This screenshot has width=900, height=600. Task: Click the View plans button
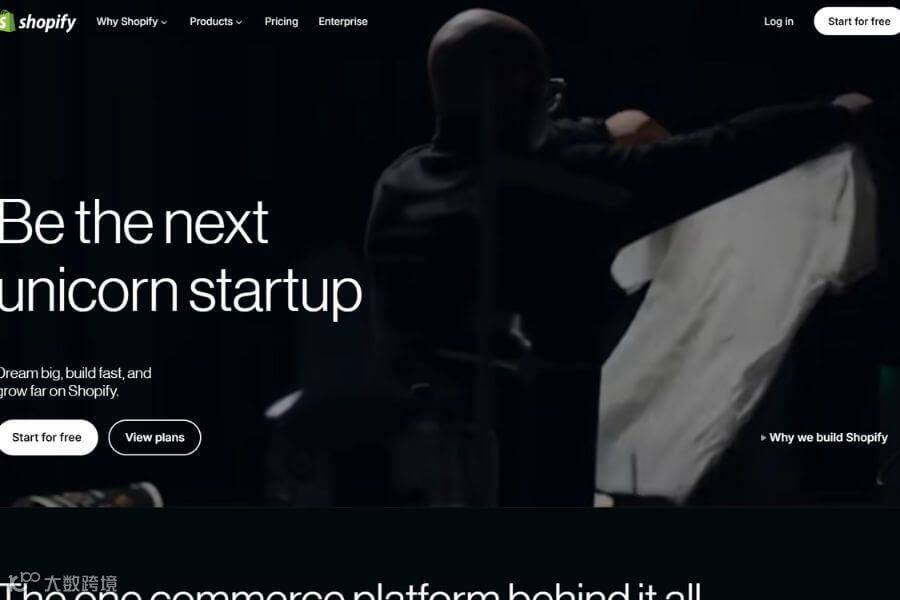click(x=154, y=438)
